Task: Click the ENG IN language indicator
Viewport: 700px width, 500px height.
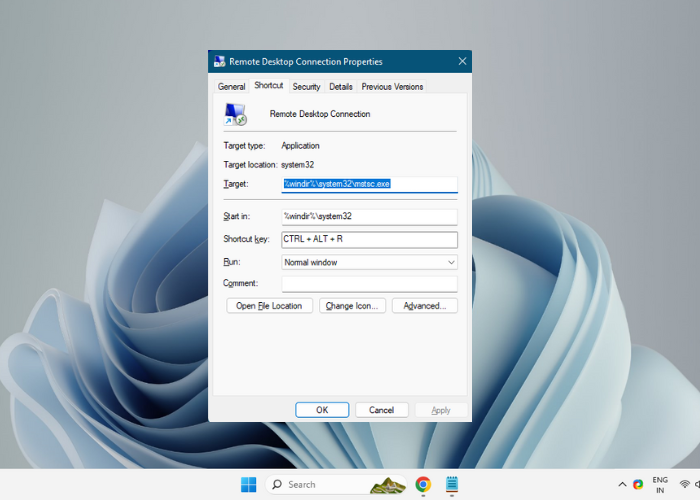Action: (660, 485)
